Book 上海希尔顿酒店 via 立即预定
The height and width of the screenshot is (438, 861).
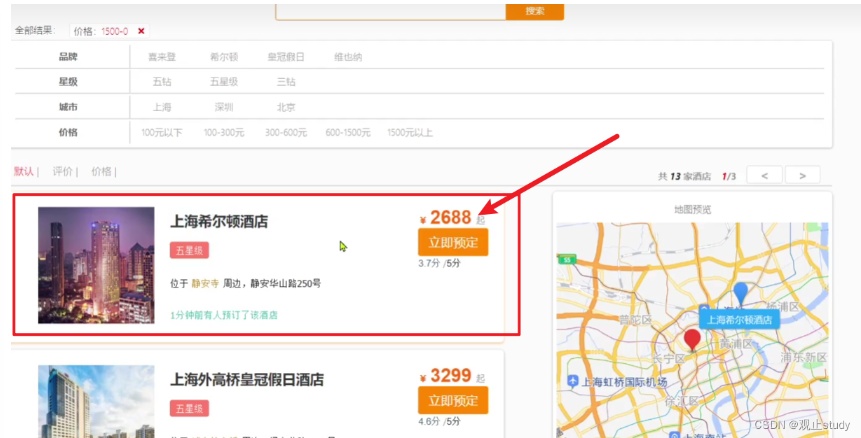tap(453, 243)
